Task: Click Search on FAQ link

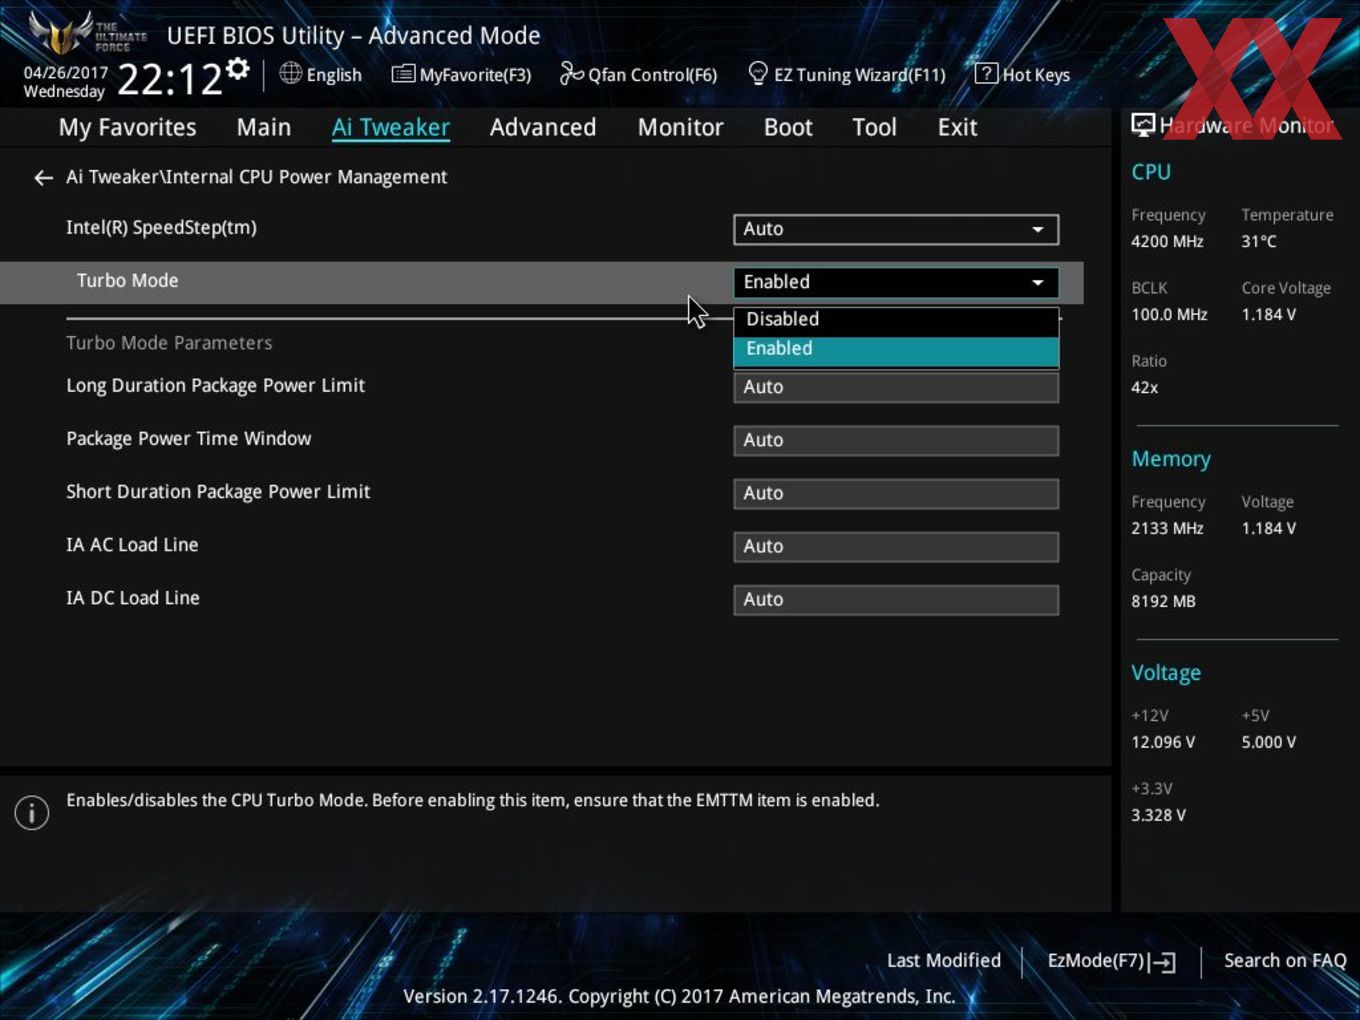Action: (1285, 961)
